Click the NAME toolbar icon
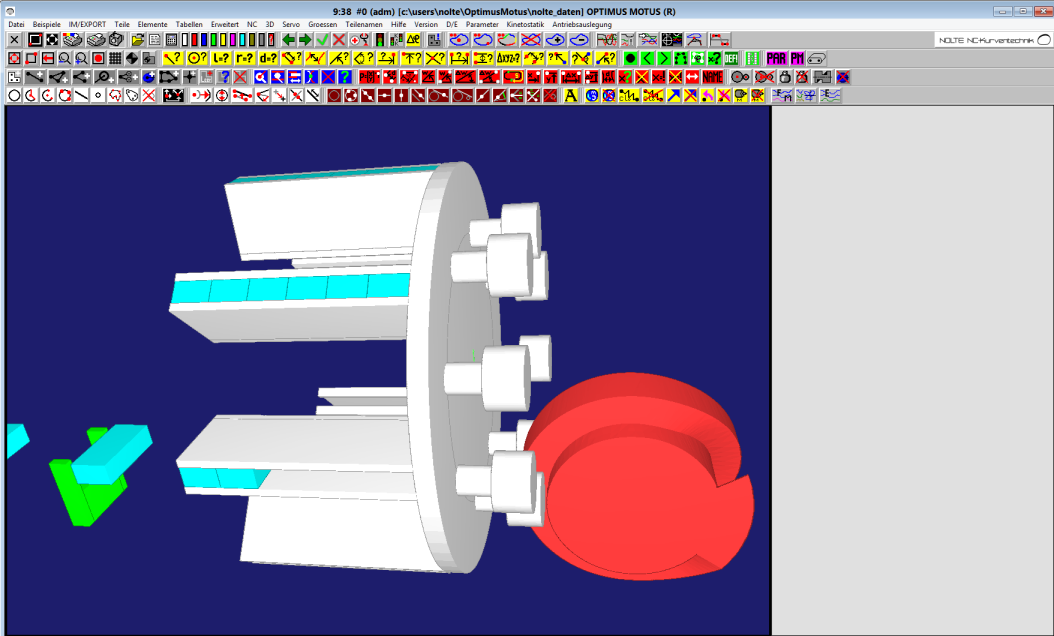The image size is (1054, 636). pyautogui.click(x=712, y=77)
